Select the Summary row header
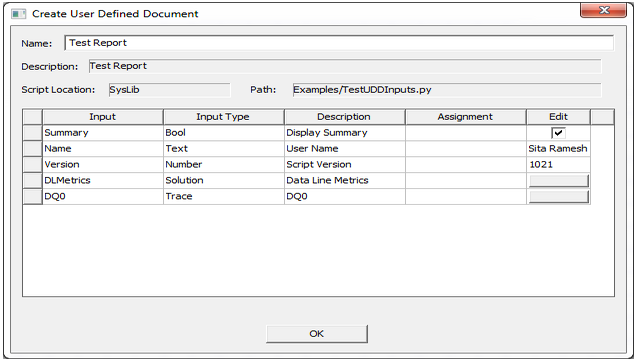The height and width of the screenshot is (364, 642). [x=32, y=133]
